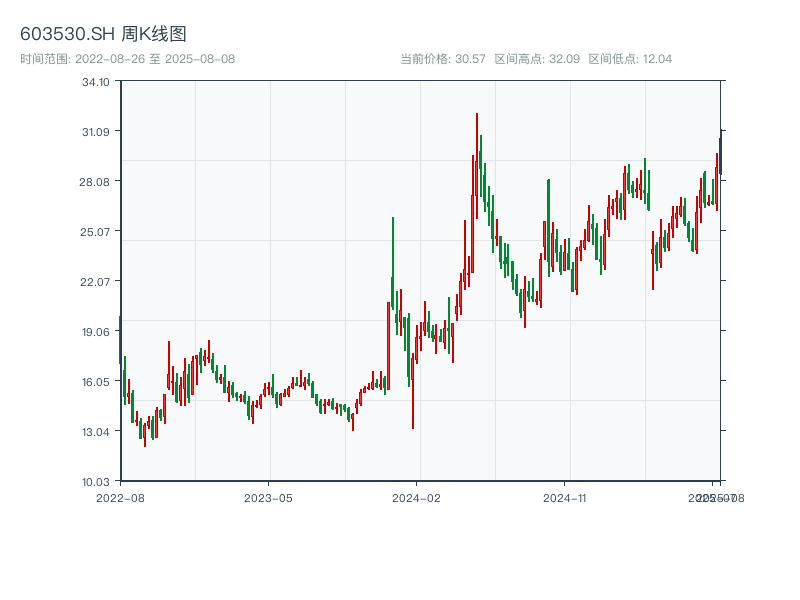The image size is (800, 600).
Task: Click the y-axis label 19.06
Action: click(96, 332)
